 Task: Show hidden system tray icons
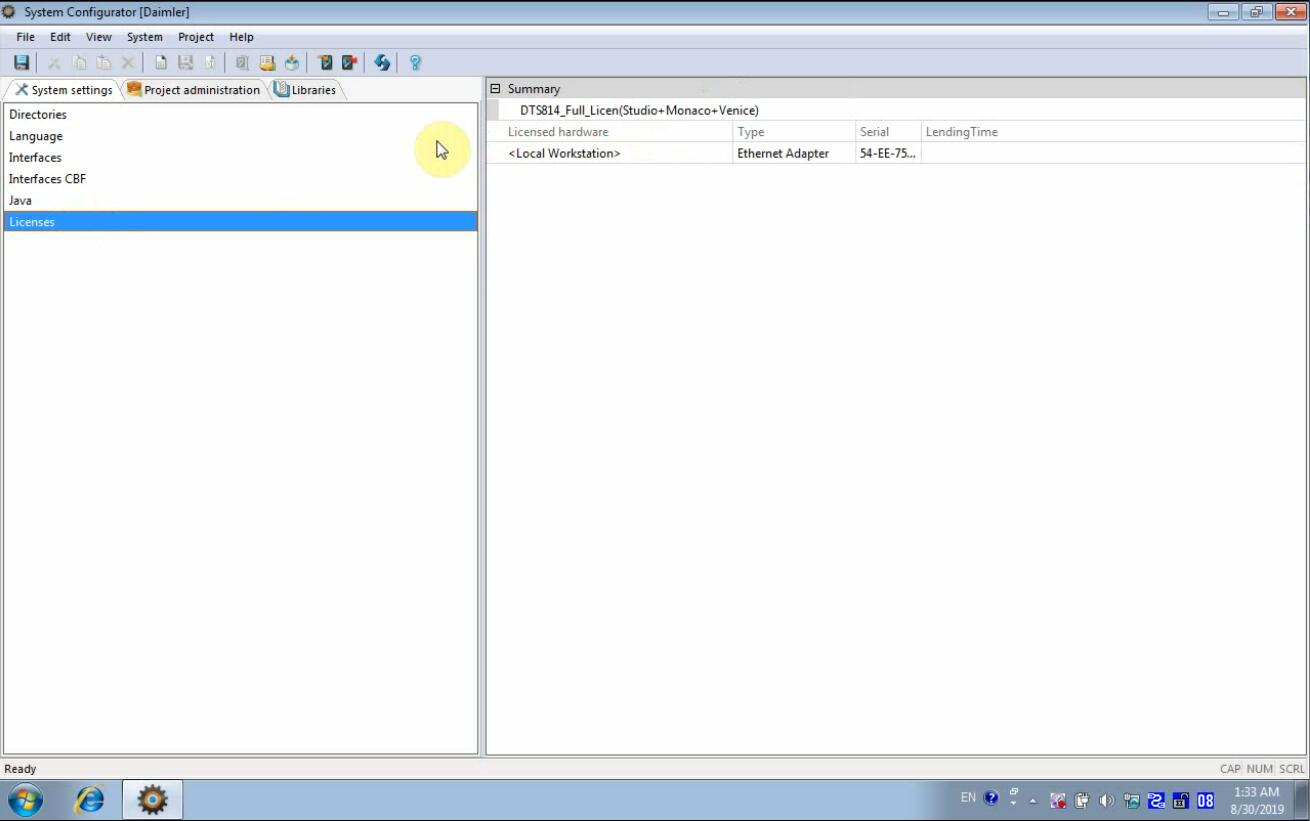click(1033, 801)
